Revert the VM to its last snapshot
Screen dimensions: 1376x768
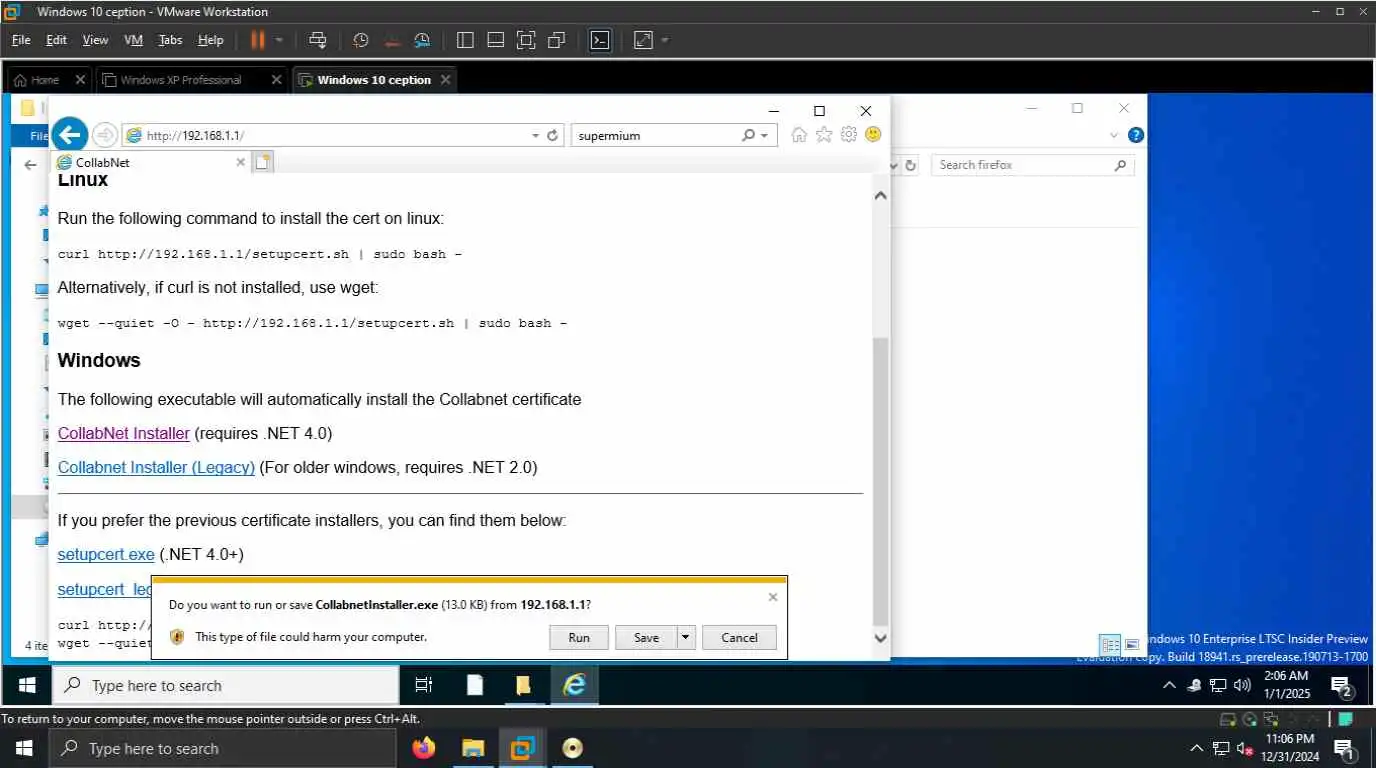point(392,40)
